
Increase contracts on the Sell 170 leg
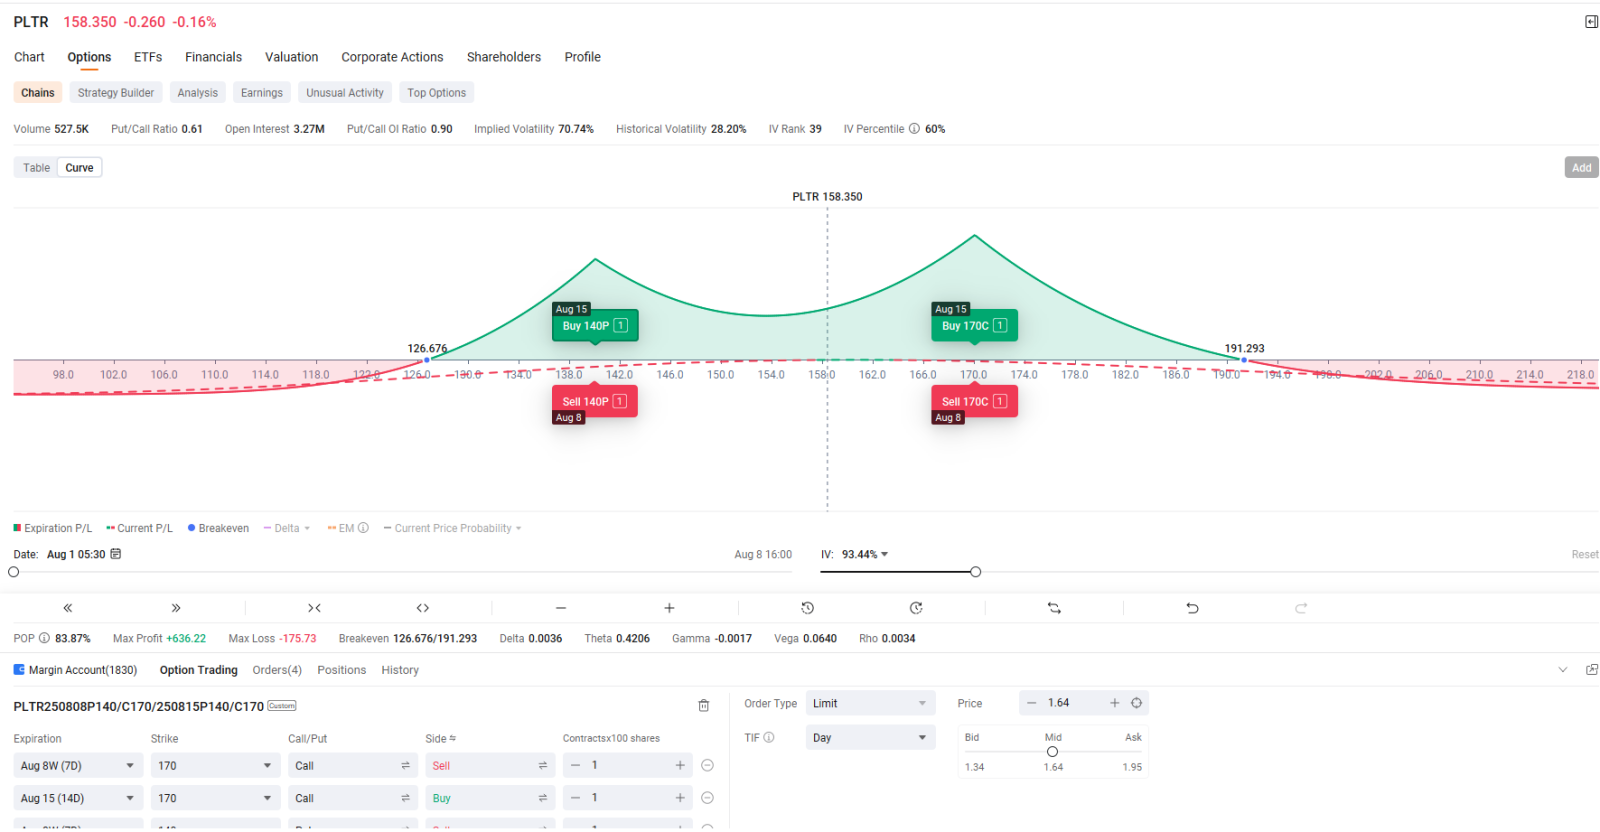pyautogui.click(x=680, y=766)
